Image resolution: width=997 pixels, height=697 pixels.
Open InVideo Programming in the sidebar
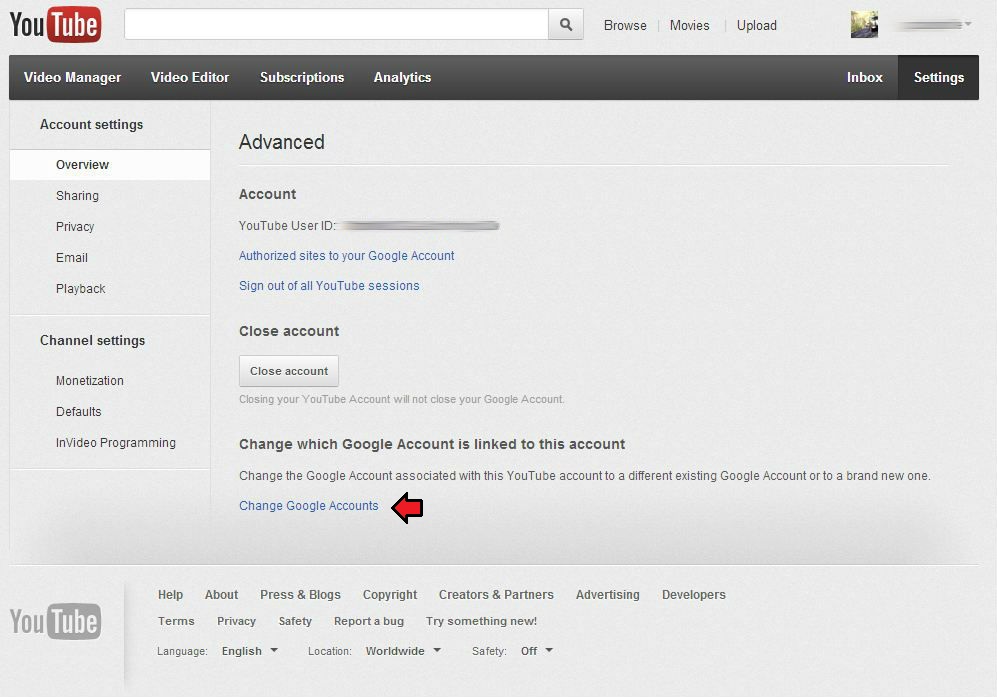[x=116, y=443]
